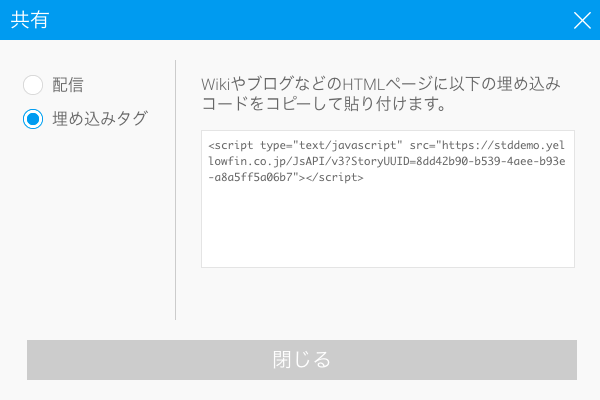Click "Wikiやブログ" at the start of the instructions
This screenshot has width=600, height=400.
(250, 84)
